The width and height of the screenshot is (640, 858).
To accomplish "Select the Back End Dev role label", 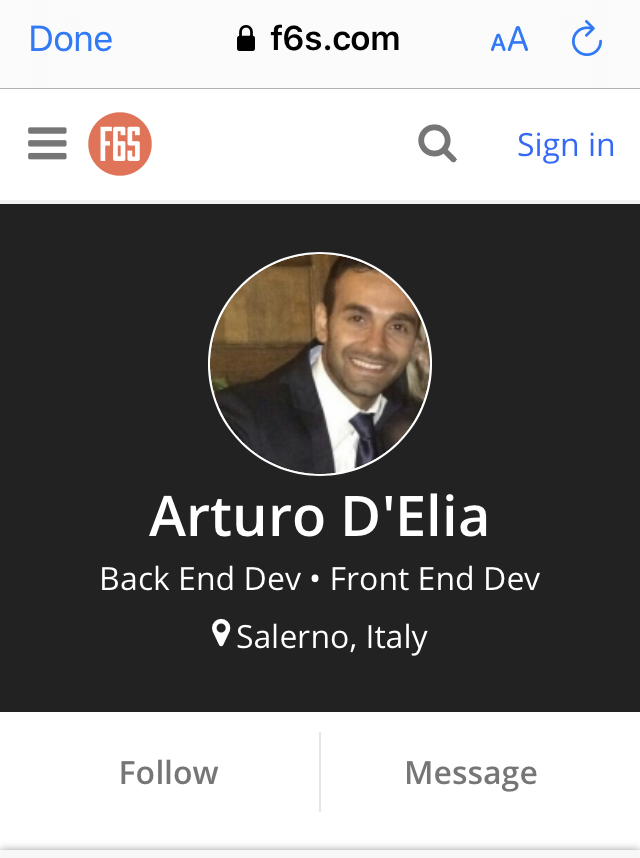I will click(x=200, y=579).
